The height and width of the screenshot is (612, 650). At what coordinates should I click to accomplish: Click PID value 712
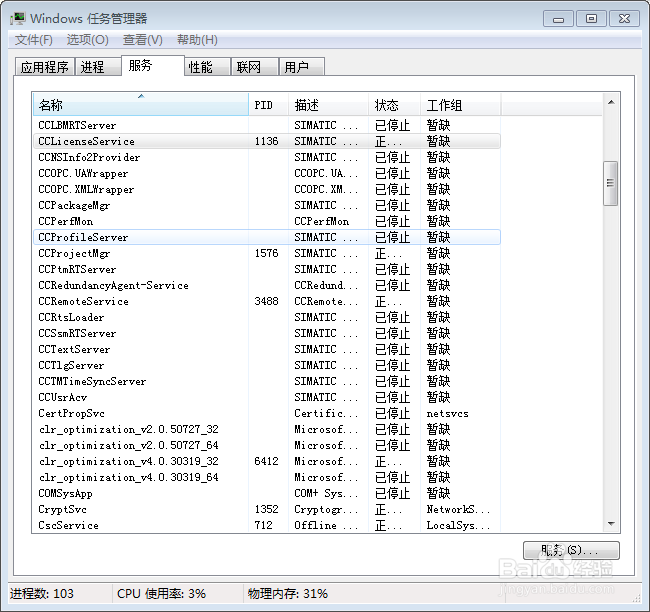[x=263, y=525]
